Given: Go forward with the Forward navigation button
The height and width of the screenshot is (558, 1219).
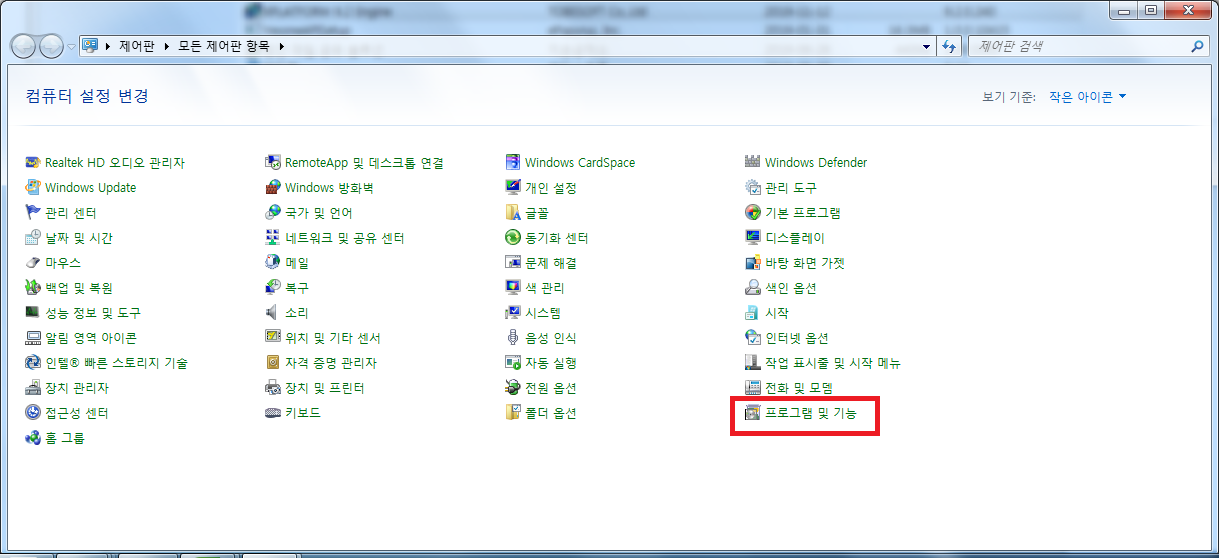Looking at the screenshot, I should pos(51,46).
